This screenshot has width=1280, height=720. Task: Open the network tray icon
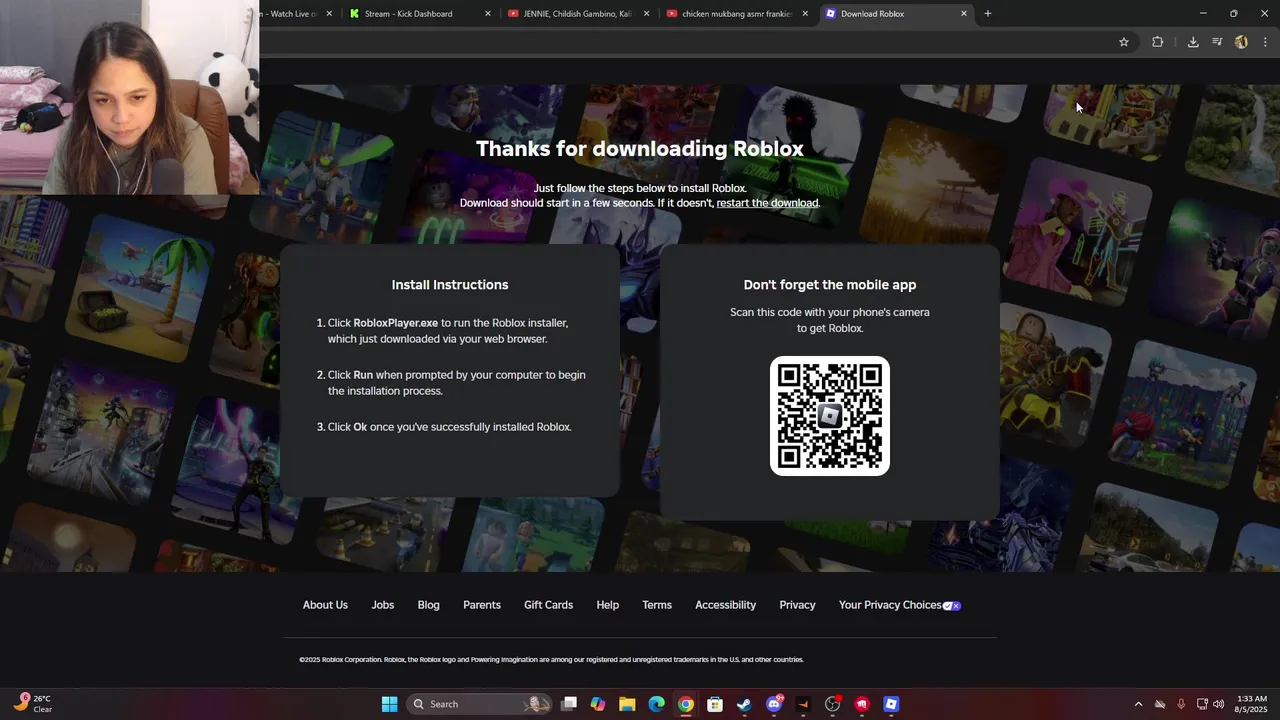point(1202,704)
